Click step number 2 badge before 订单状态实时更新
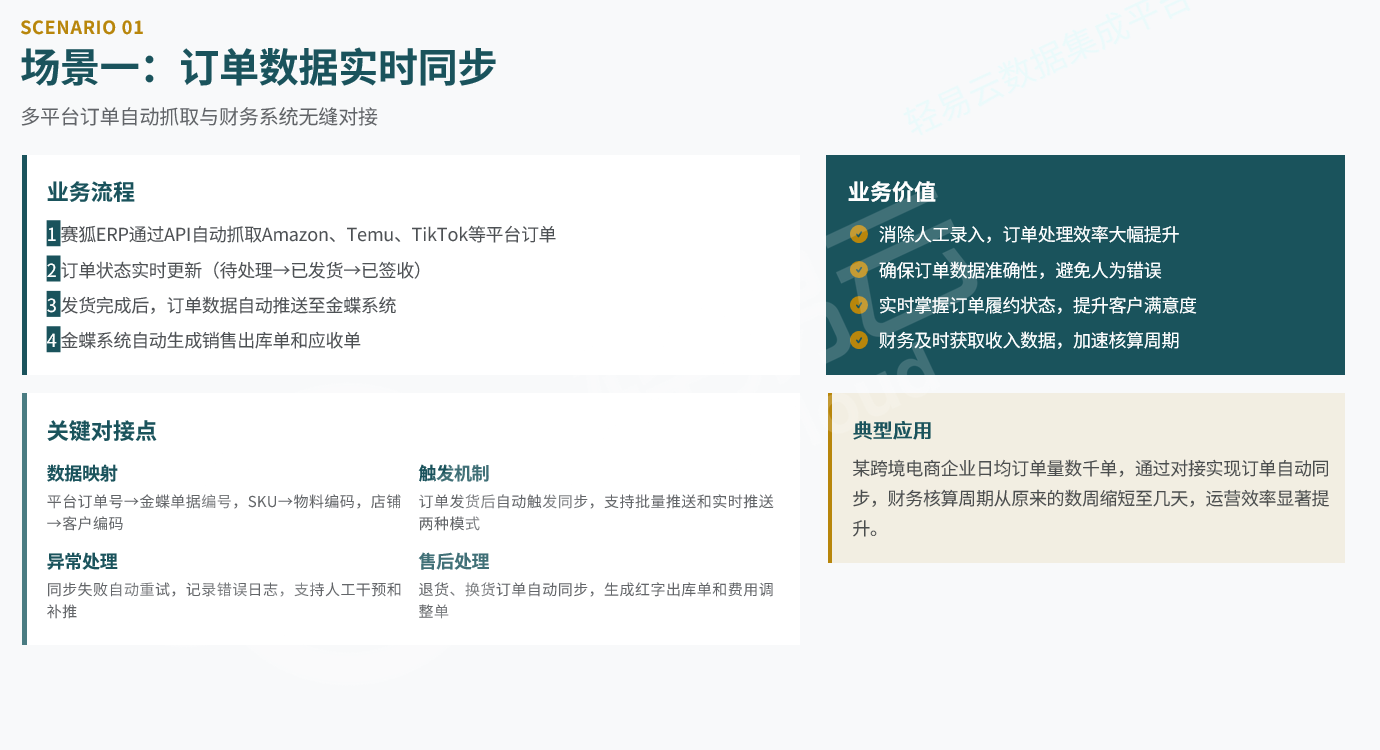The width and height of the screenshot is (1380, 750). [x=53, y=270]
